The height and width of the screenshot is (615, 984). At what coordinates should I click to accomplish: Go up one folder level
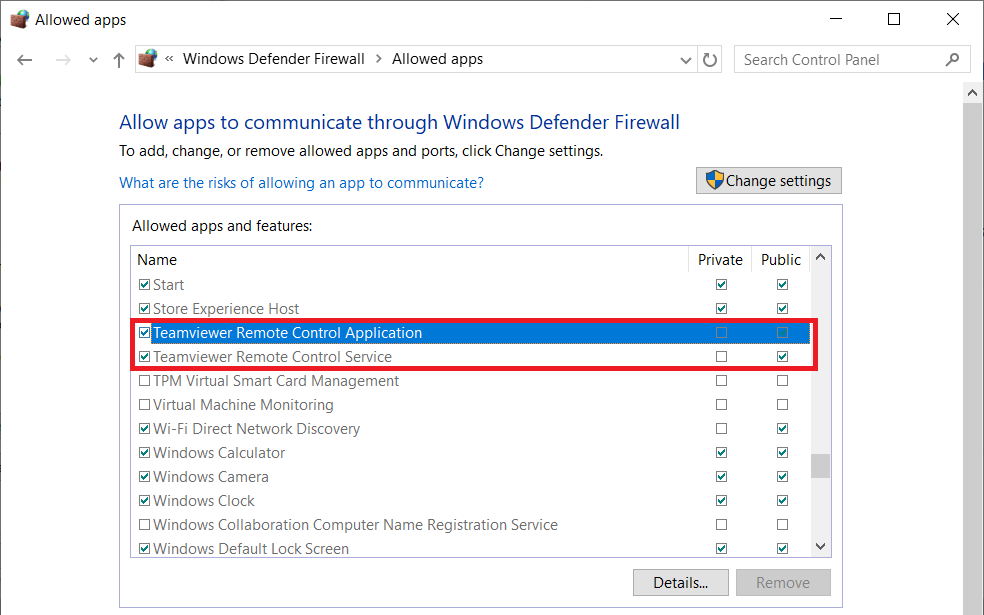[117, 59]
